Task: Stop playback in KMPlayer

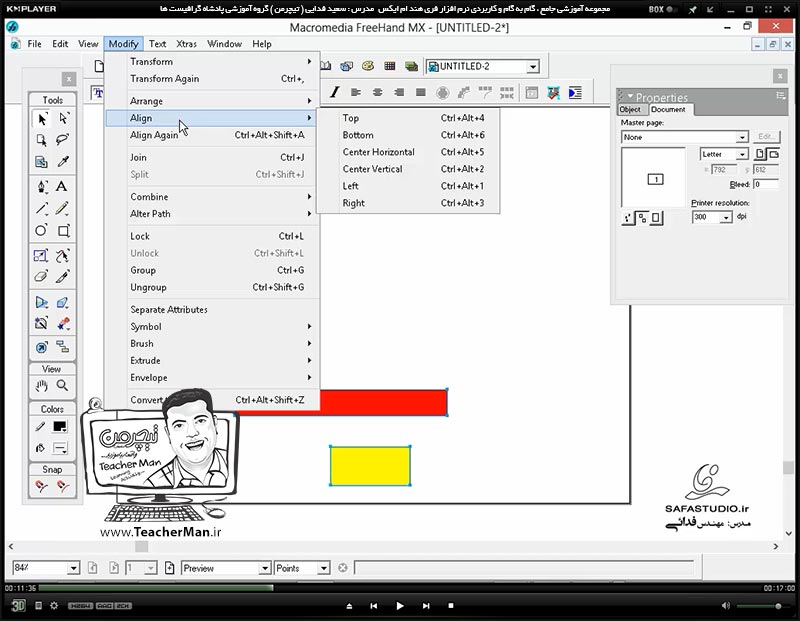Action: tap(451, 606)
